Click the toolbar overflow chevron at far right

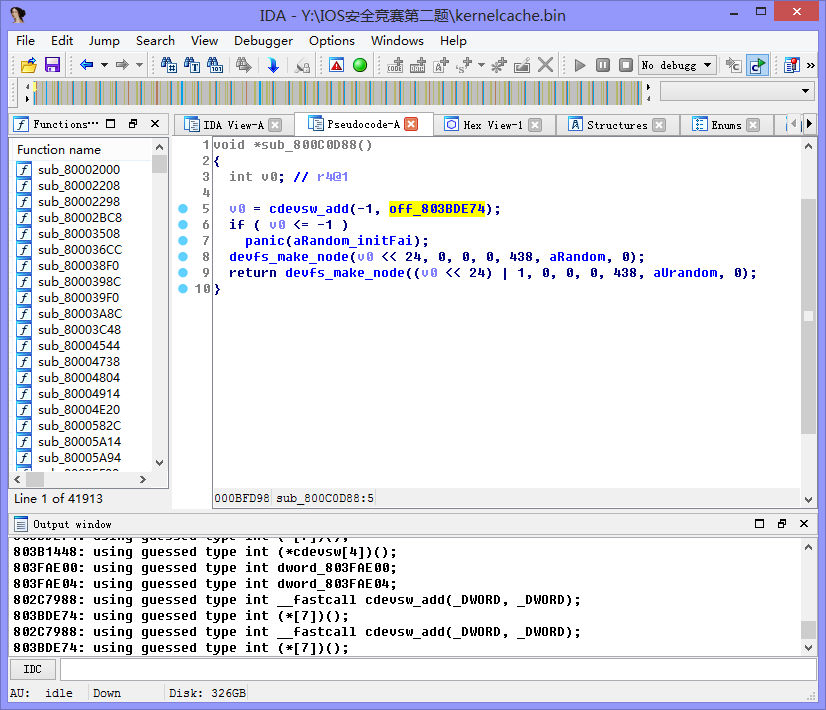pyautogui.click(x=811, y=65)
